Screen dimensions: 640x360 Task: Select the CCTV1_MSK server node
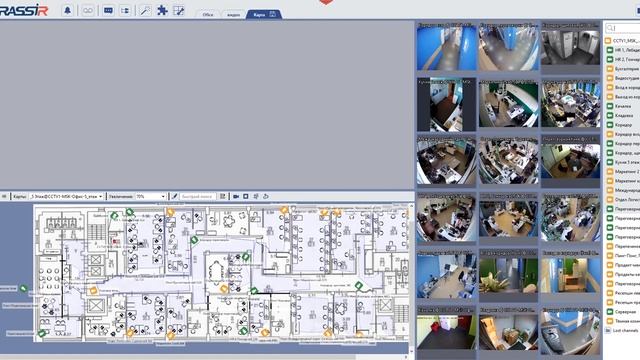pos(622,41)
